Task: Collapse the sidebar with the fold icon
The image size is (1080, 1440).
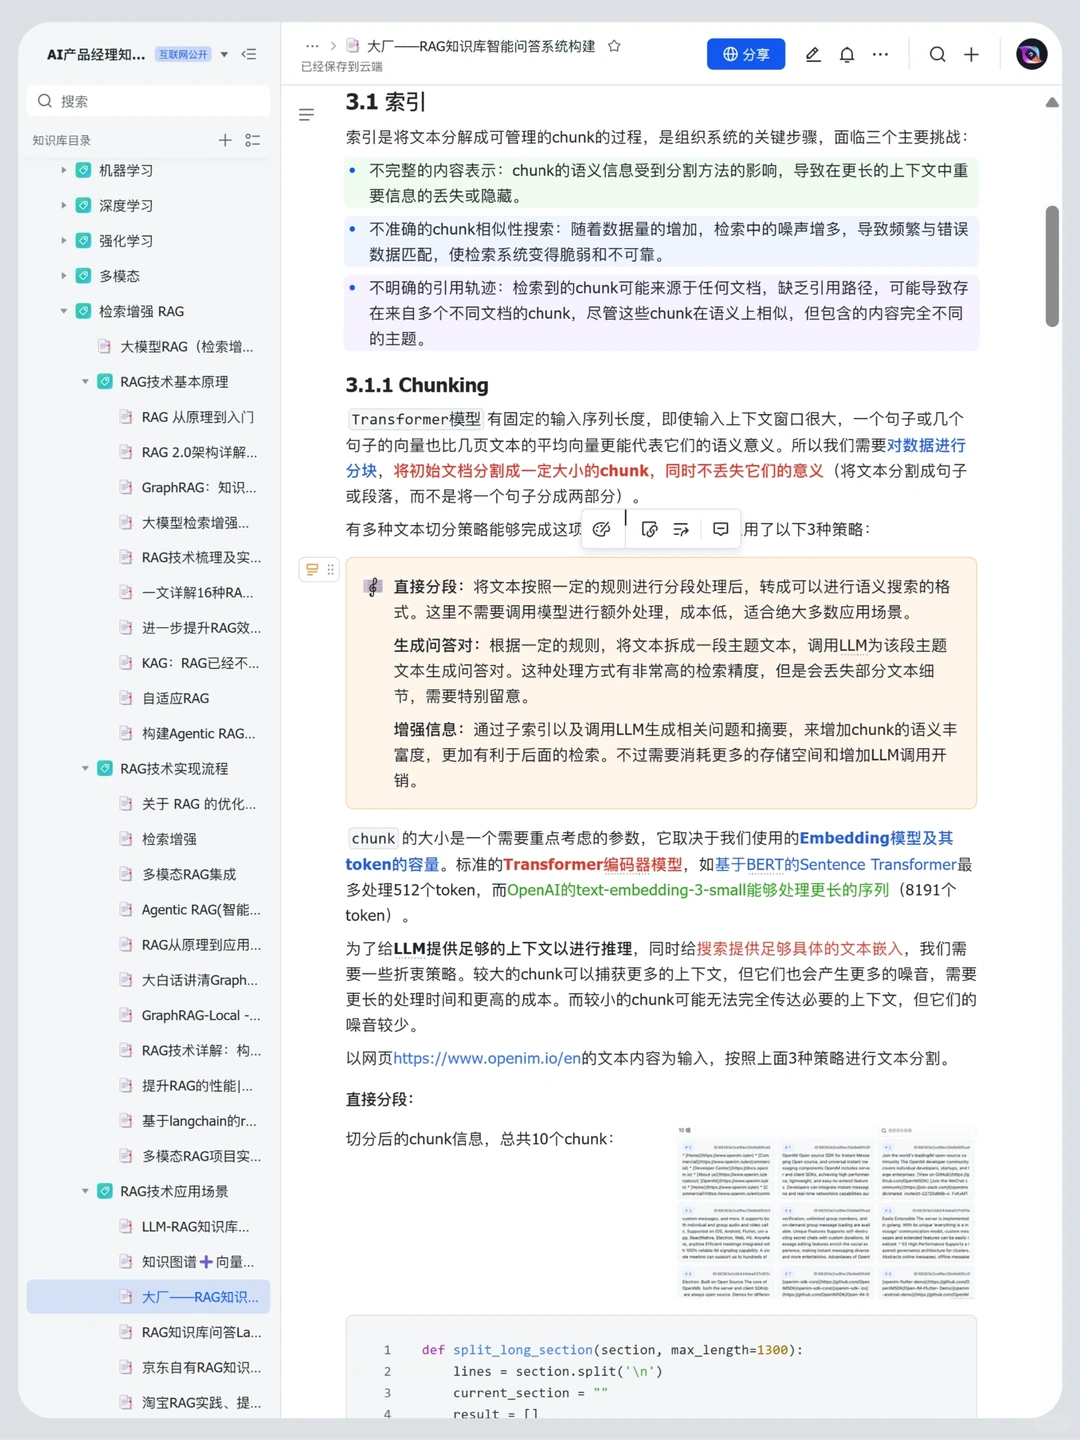Action: (249, 54)
